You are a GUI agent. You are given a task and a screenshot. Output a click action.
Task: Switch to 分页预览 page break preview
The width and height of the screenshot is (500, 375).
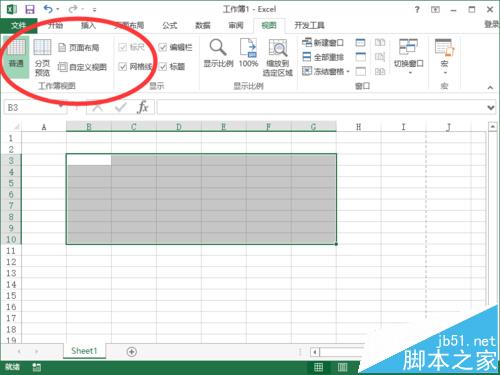point(42,57)
